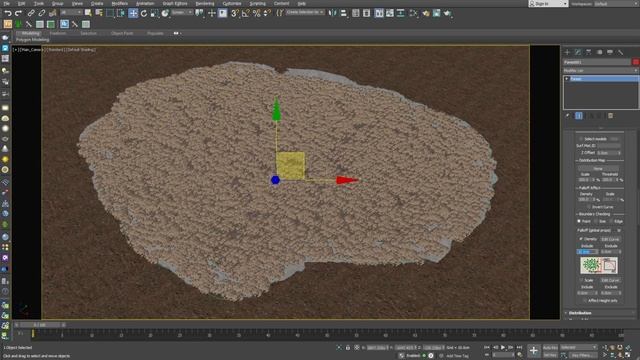640x360 pixels.
Task: Open the Create Selection Set dropdown
Action: click(x=305, y=13)
